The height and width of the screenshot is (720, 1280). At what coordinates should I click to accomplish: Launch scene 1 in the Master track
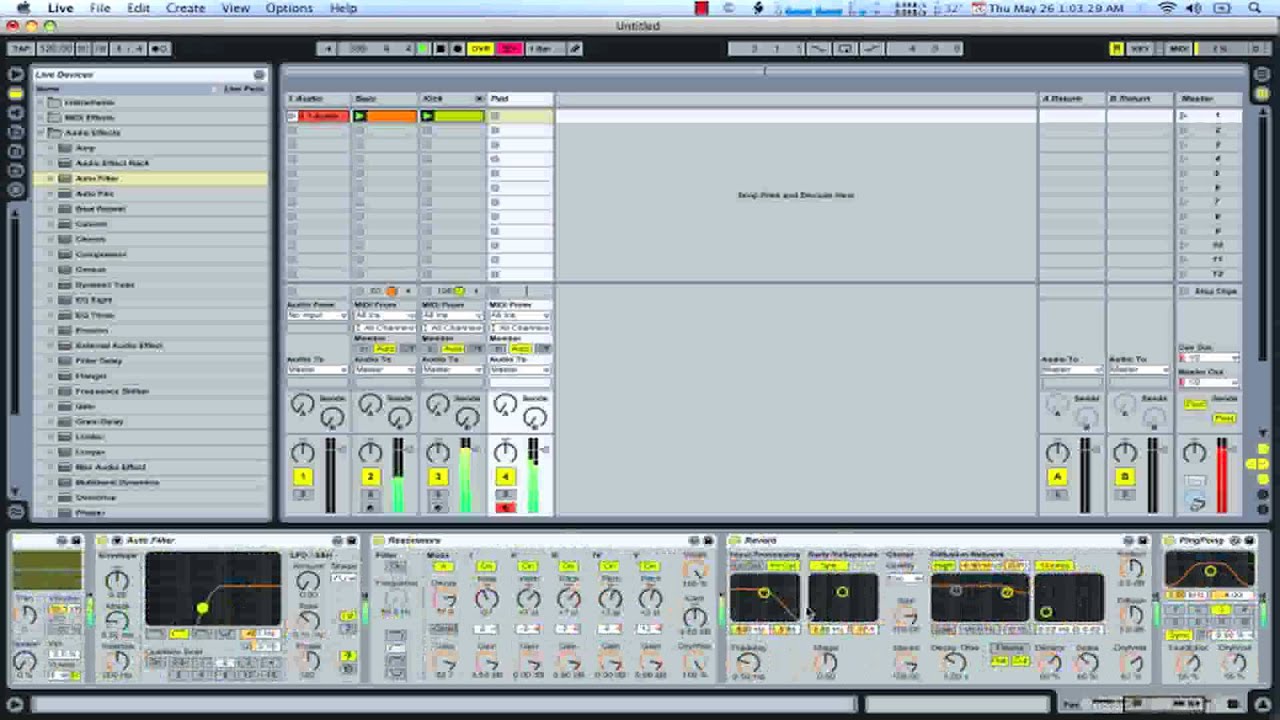click(x=1184, y=116)
